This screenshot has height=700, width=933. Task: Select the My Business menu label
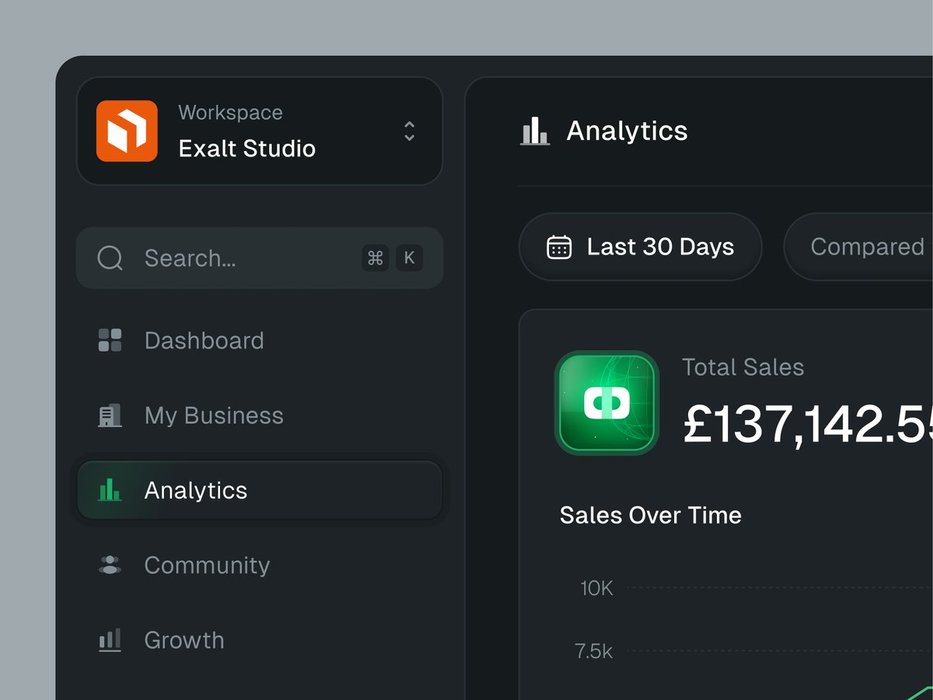click(214, 415)
